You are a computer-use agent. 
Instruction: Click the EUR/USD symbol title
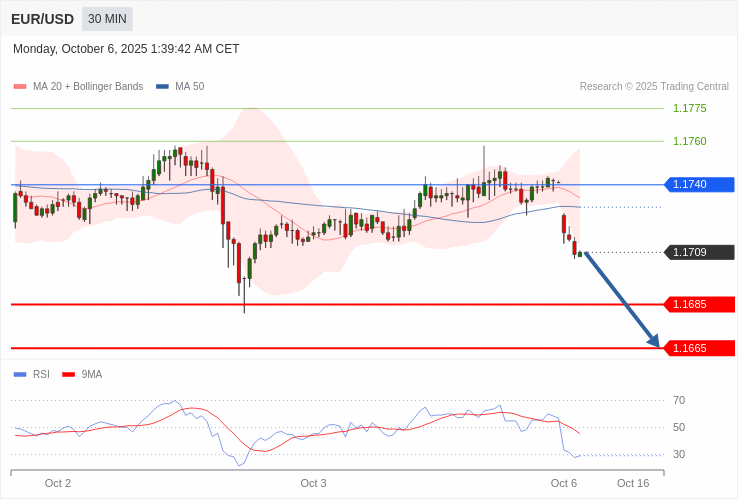[x=42, y=19]
